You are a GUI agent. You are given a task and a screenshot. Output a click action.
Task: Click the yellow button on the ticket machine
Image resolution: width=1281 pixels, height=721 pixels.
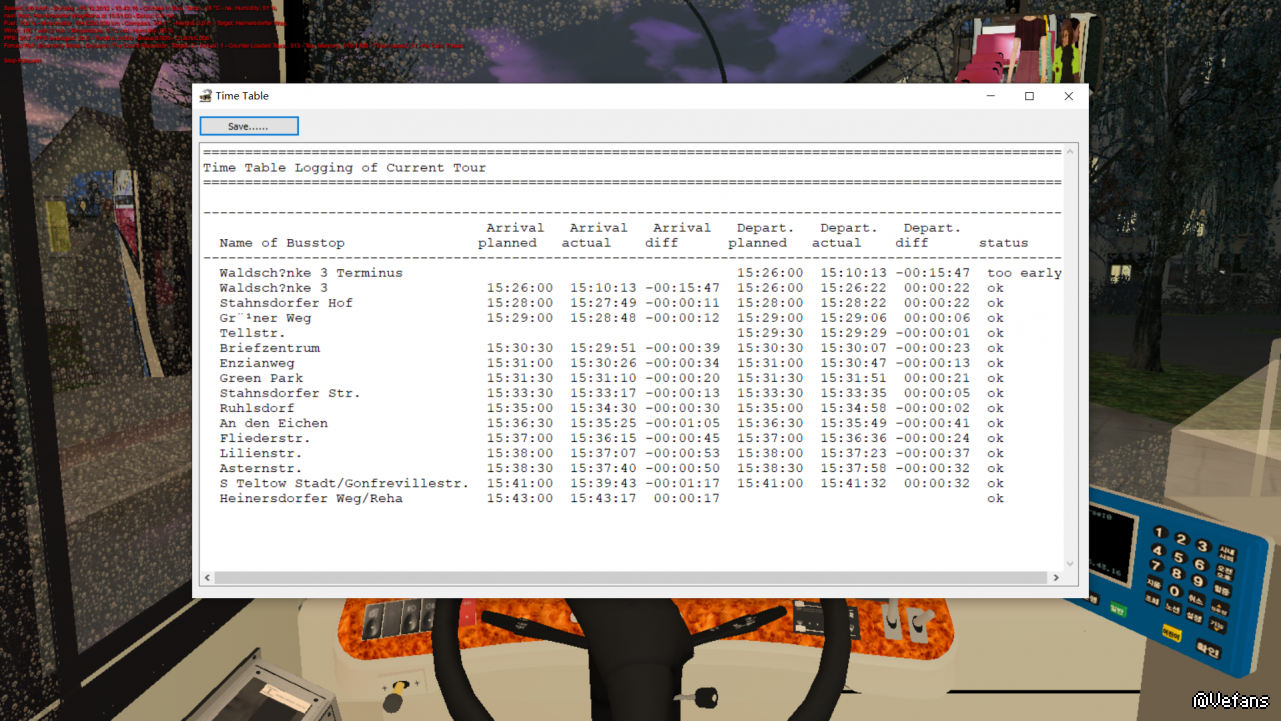tap(1171, 633)
